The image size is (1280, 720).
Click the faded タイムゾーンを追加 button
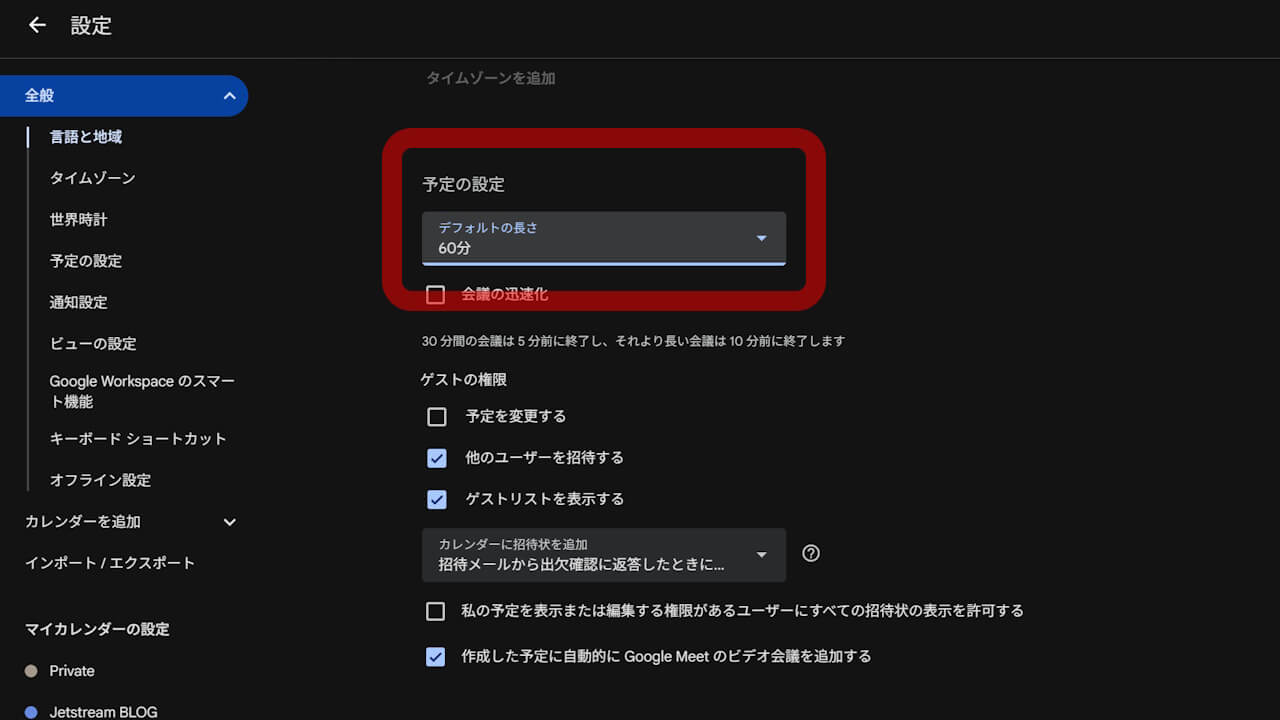(x=491, y=78)
